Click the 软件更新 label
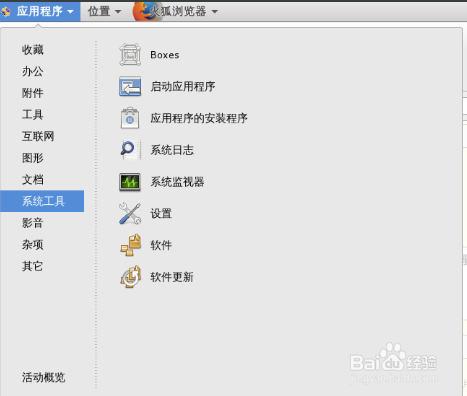The image size is (467, 396). pyautogui.click(x=172, y=277)
